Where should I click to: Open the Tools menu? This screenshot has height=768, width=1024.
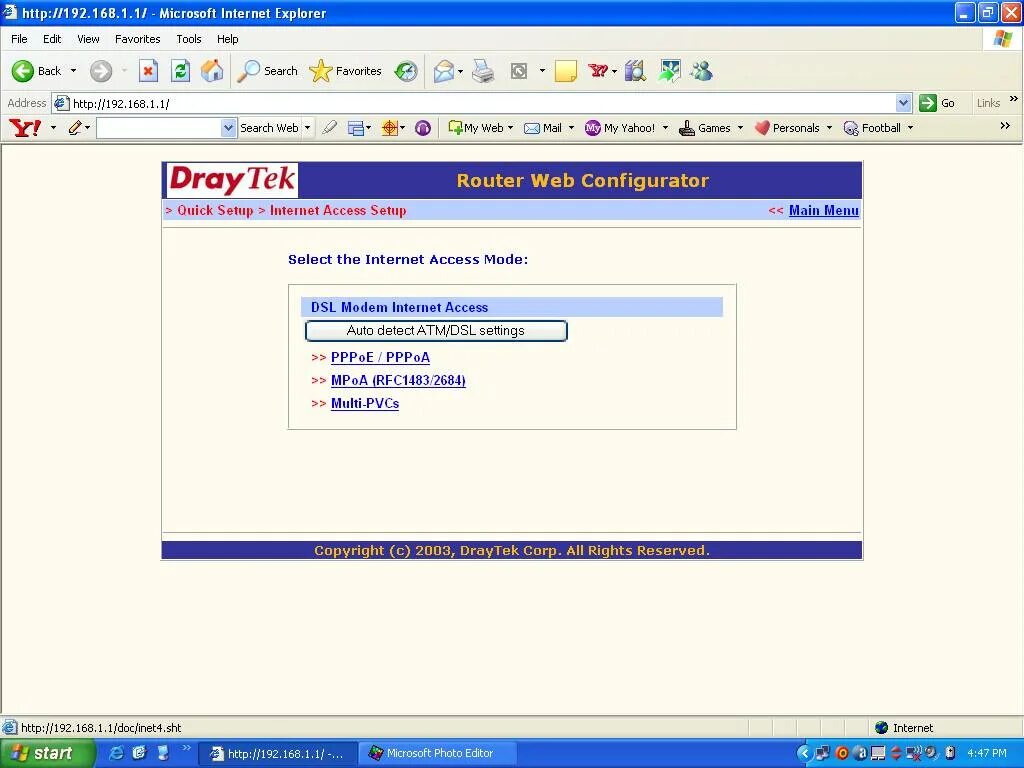pos(188,39)
